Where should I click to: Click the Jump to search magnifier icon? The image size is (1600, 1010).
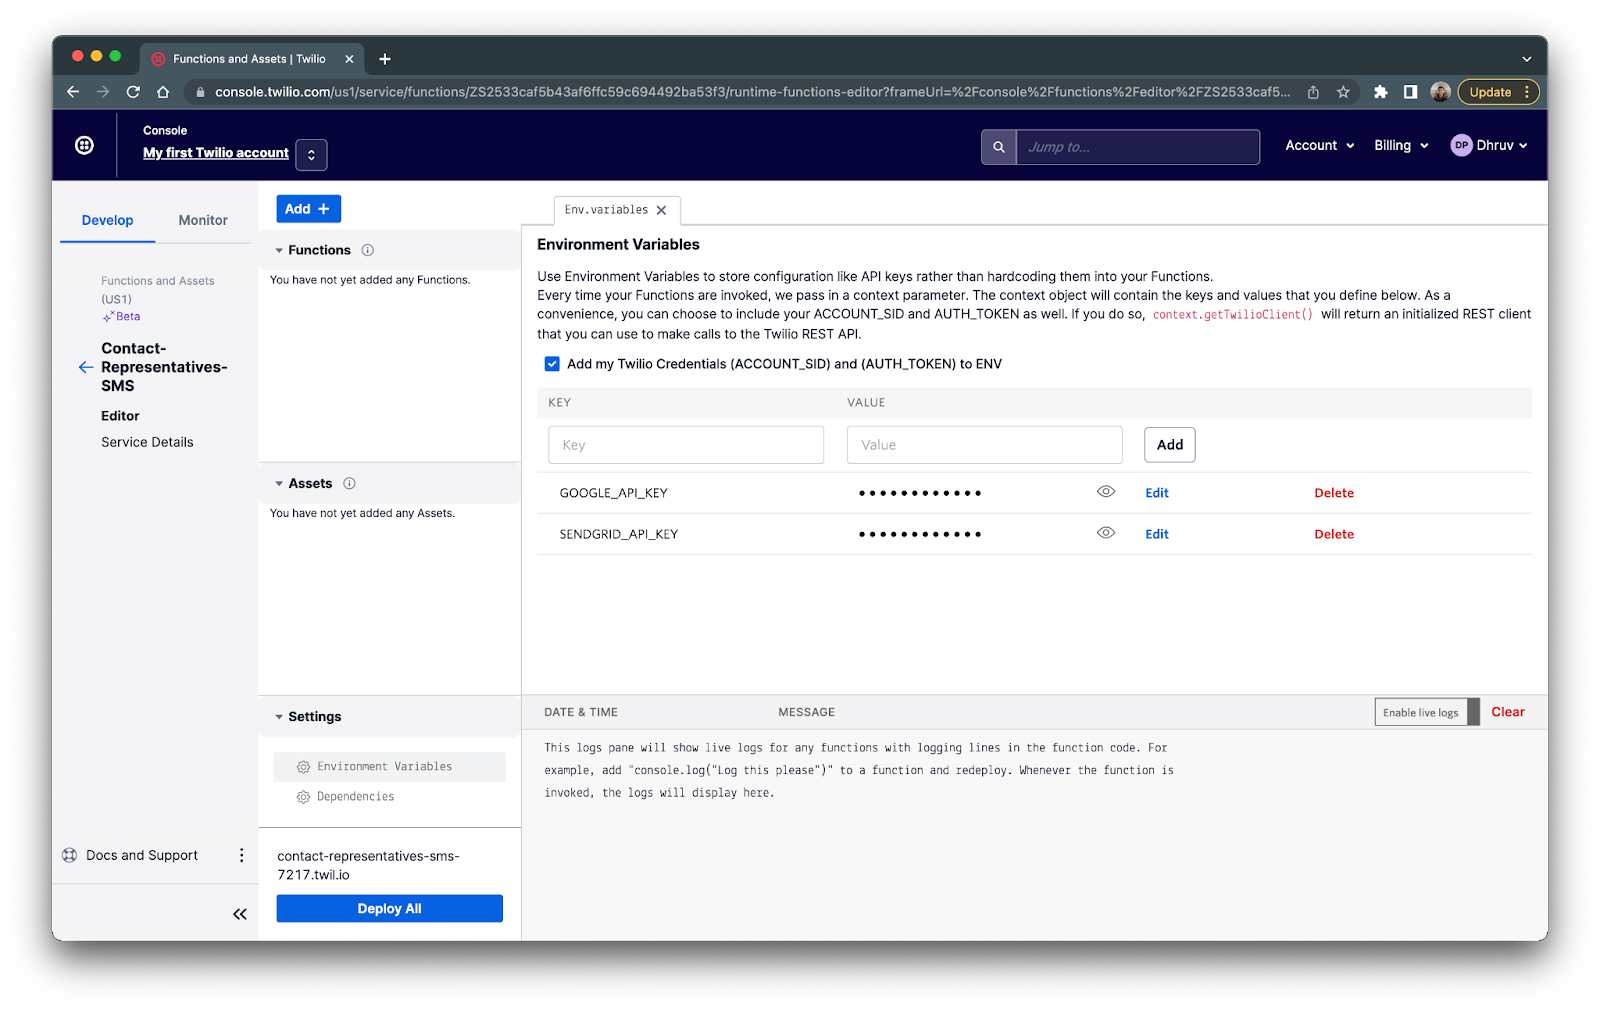pos(998,147)
